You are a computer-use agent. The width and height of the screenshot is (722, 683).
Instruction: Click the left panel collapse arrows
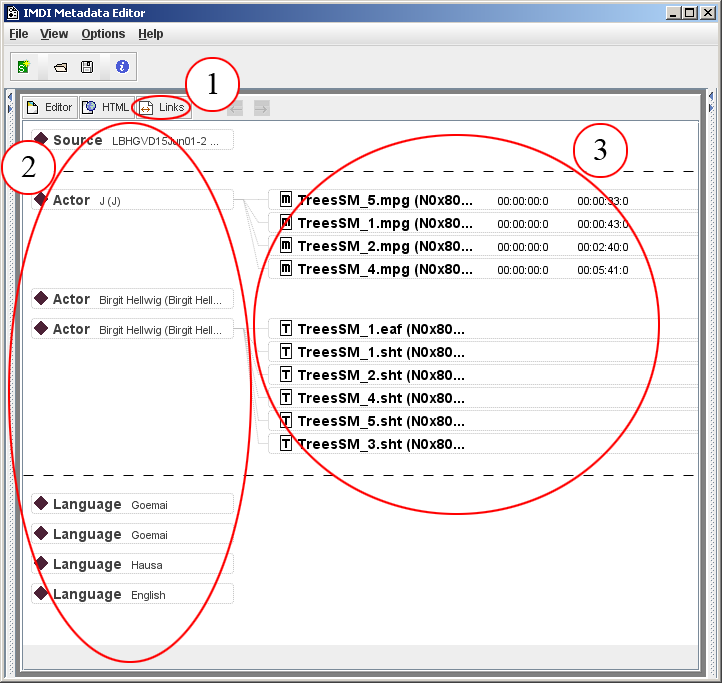[x=10, y=102]
